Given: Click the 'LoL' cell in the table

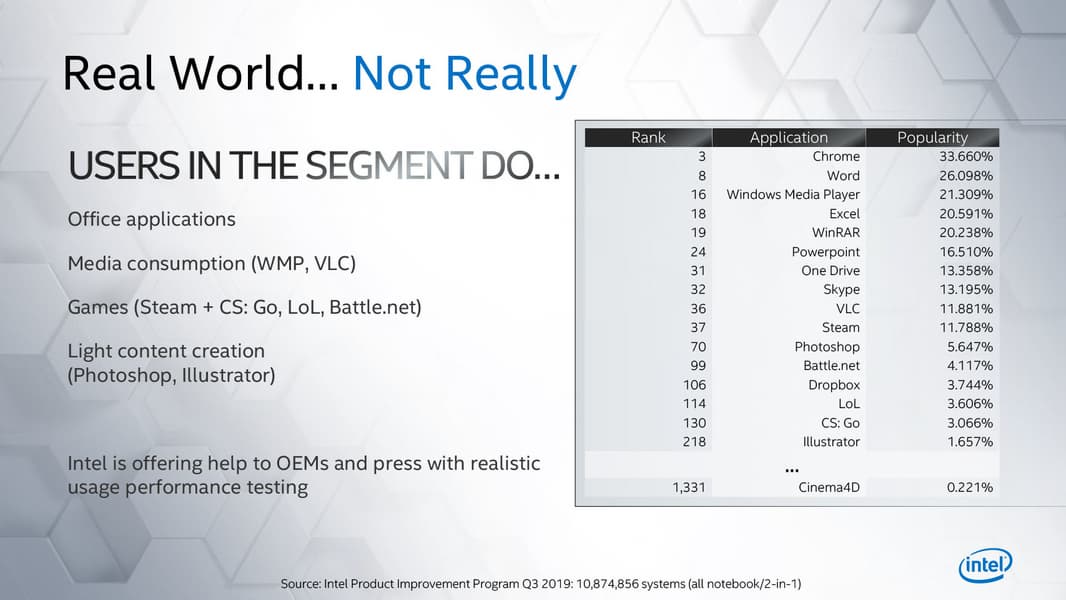Looking at the screenshot, I should click(x=848, y=404).
